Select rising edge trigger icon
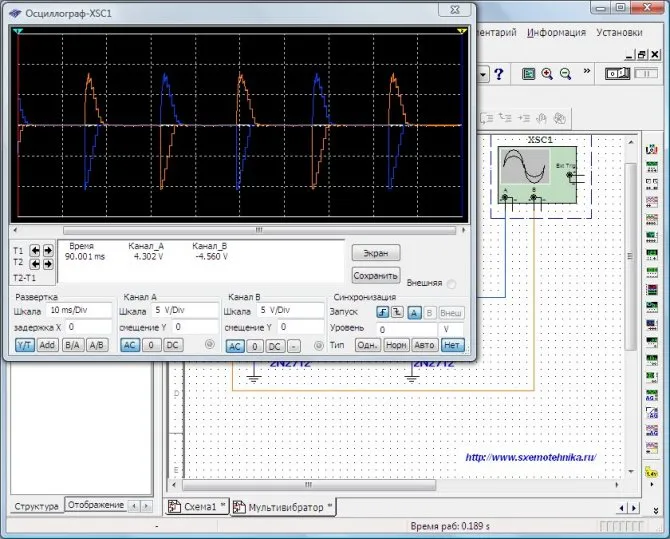Image resolution: width=670 pixels, height=539 pixels. [x=382, y=312]
